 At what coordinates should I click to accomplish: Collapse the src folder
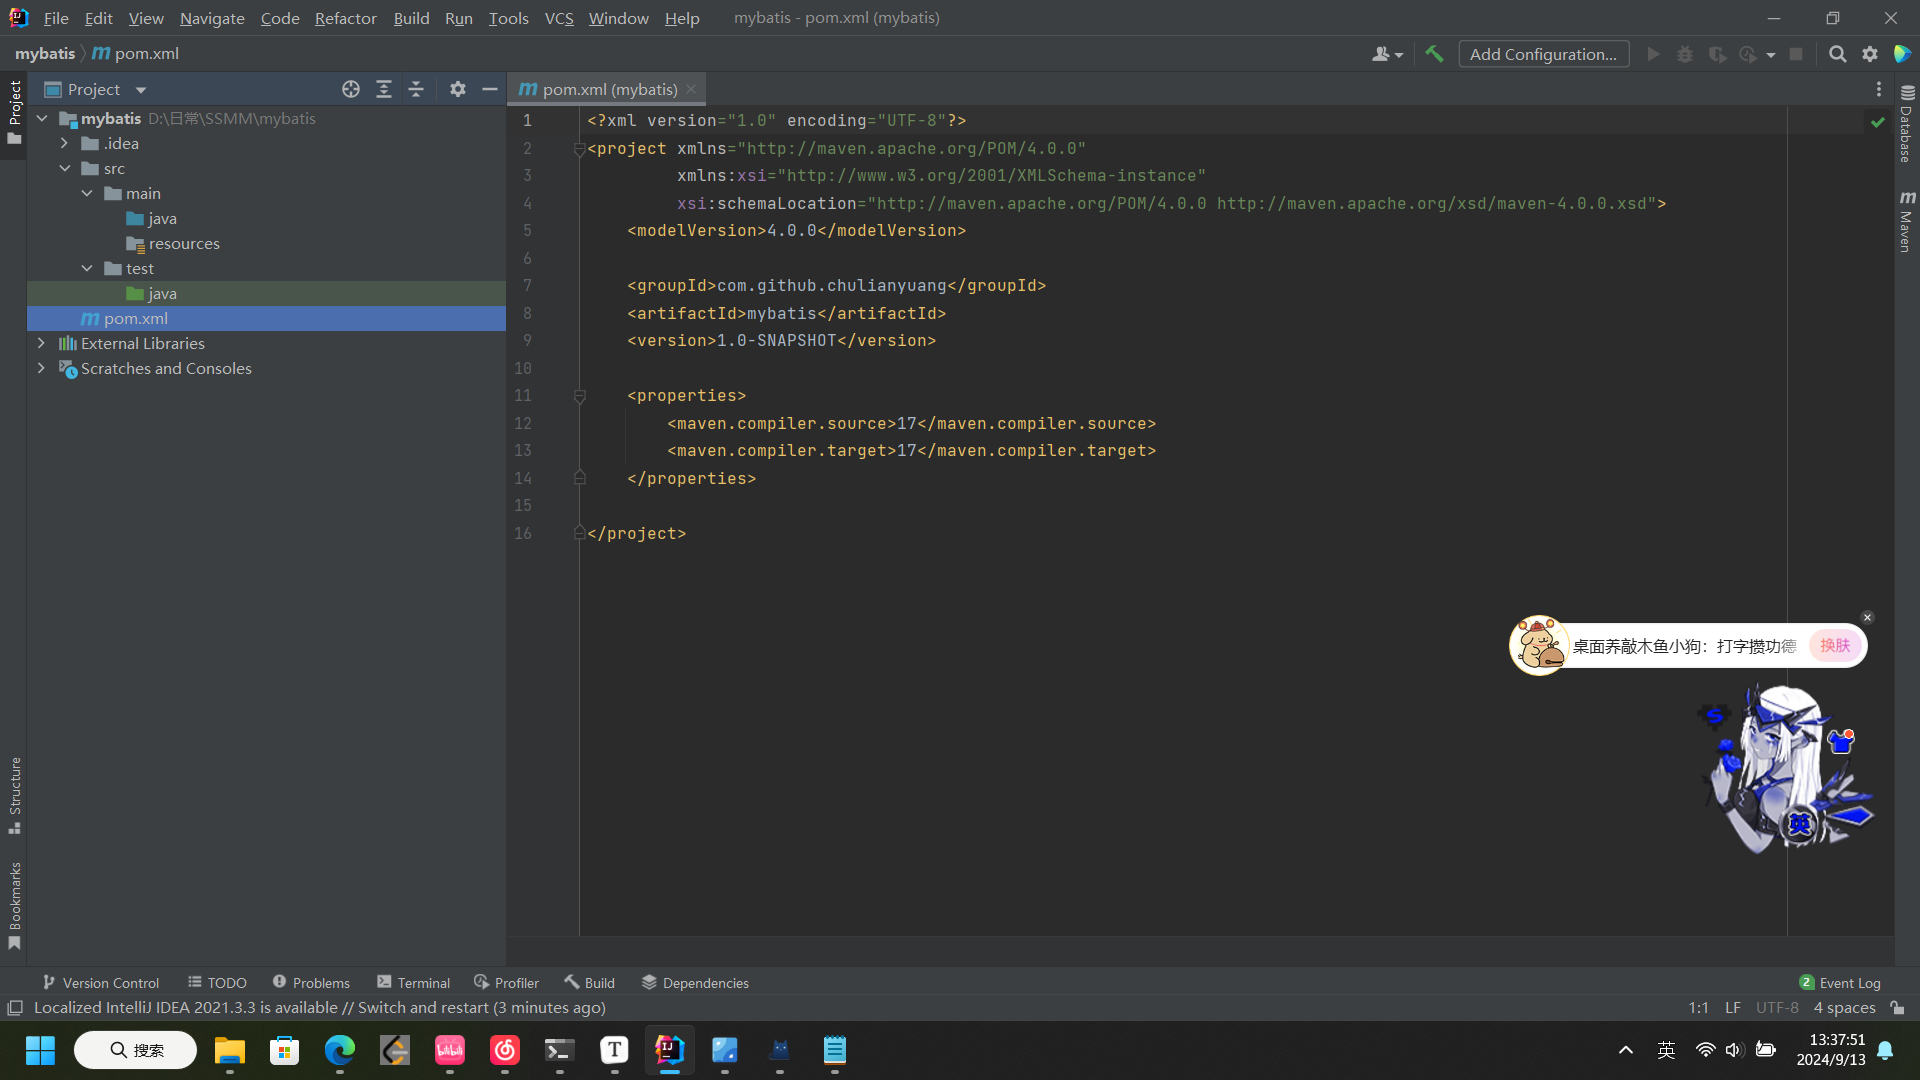click(x=64, y=168)
